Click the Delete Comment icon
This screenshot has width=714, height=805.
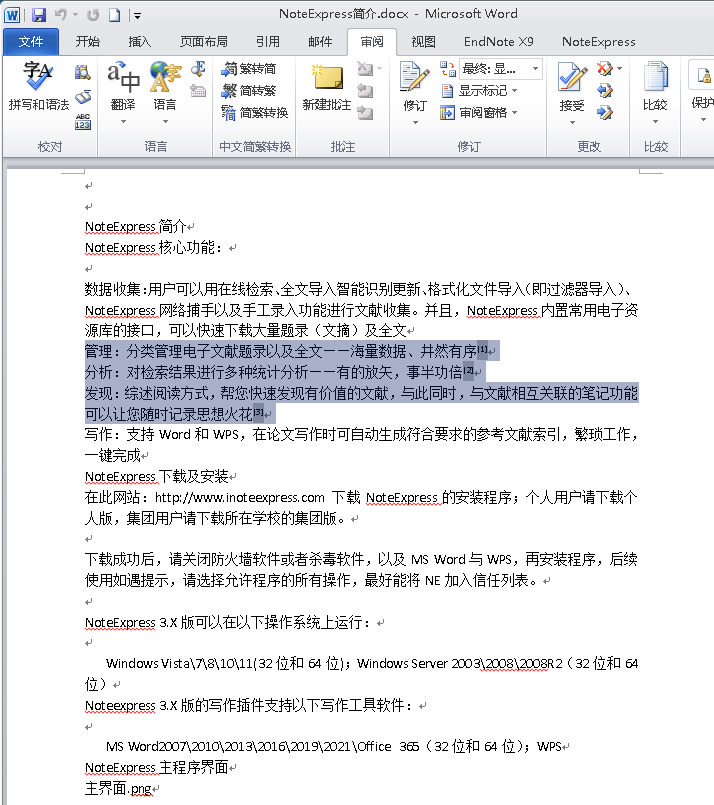[x=365, y=68]
